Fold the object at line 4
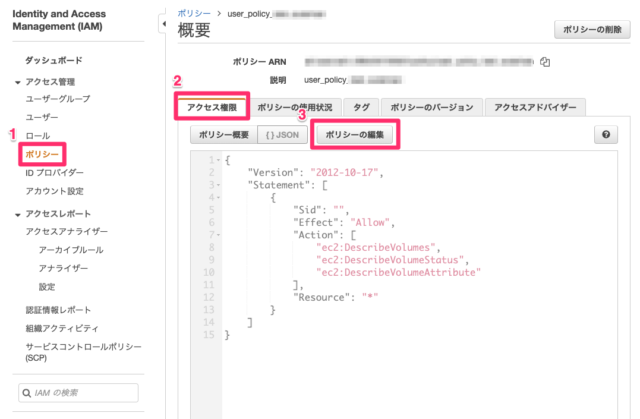Screen dimensions: 640x419 click(218, 197)
